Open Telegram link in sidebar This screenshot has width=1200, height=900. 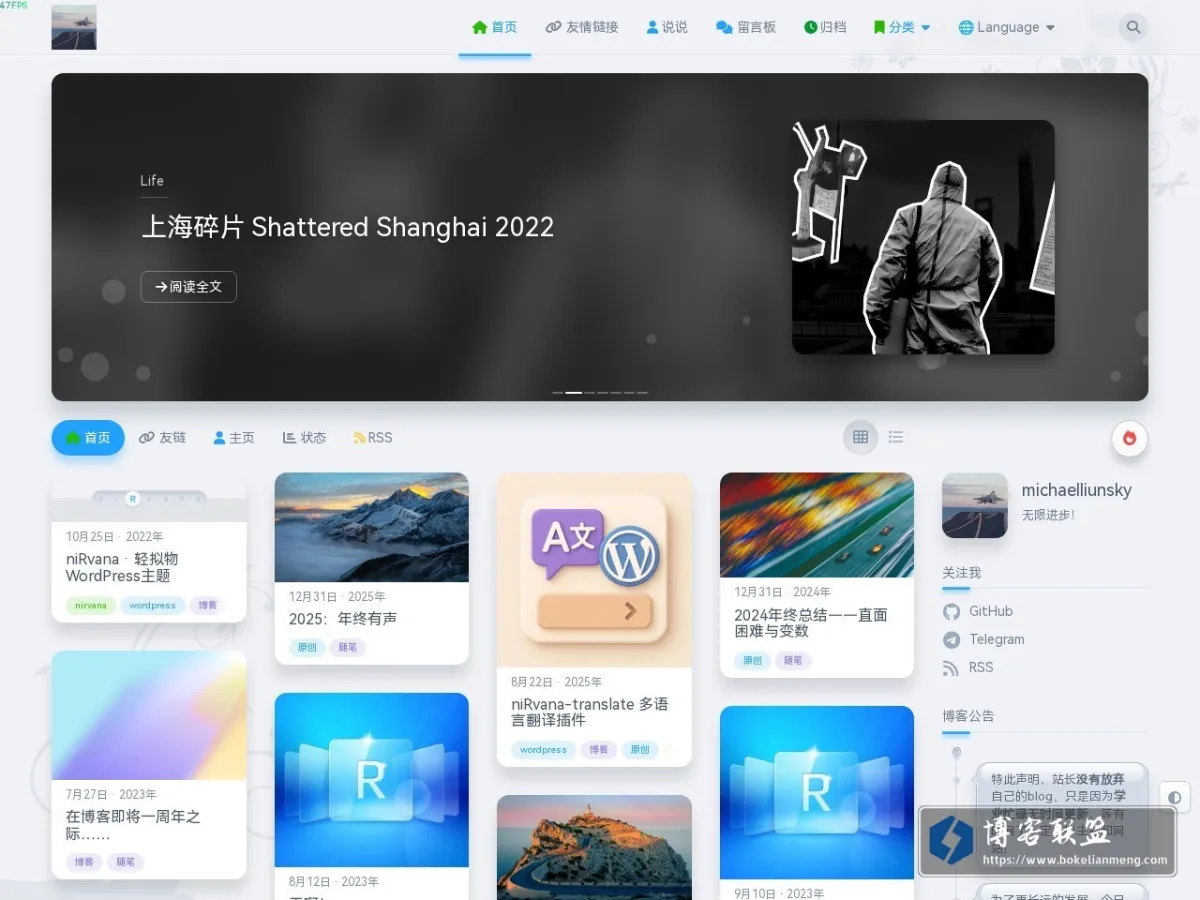tap(984, 639)
